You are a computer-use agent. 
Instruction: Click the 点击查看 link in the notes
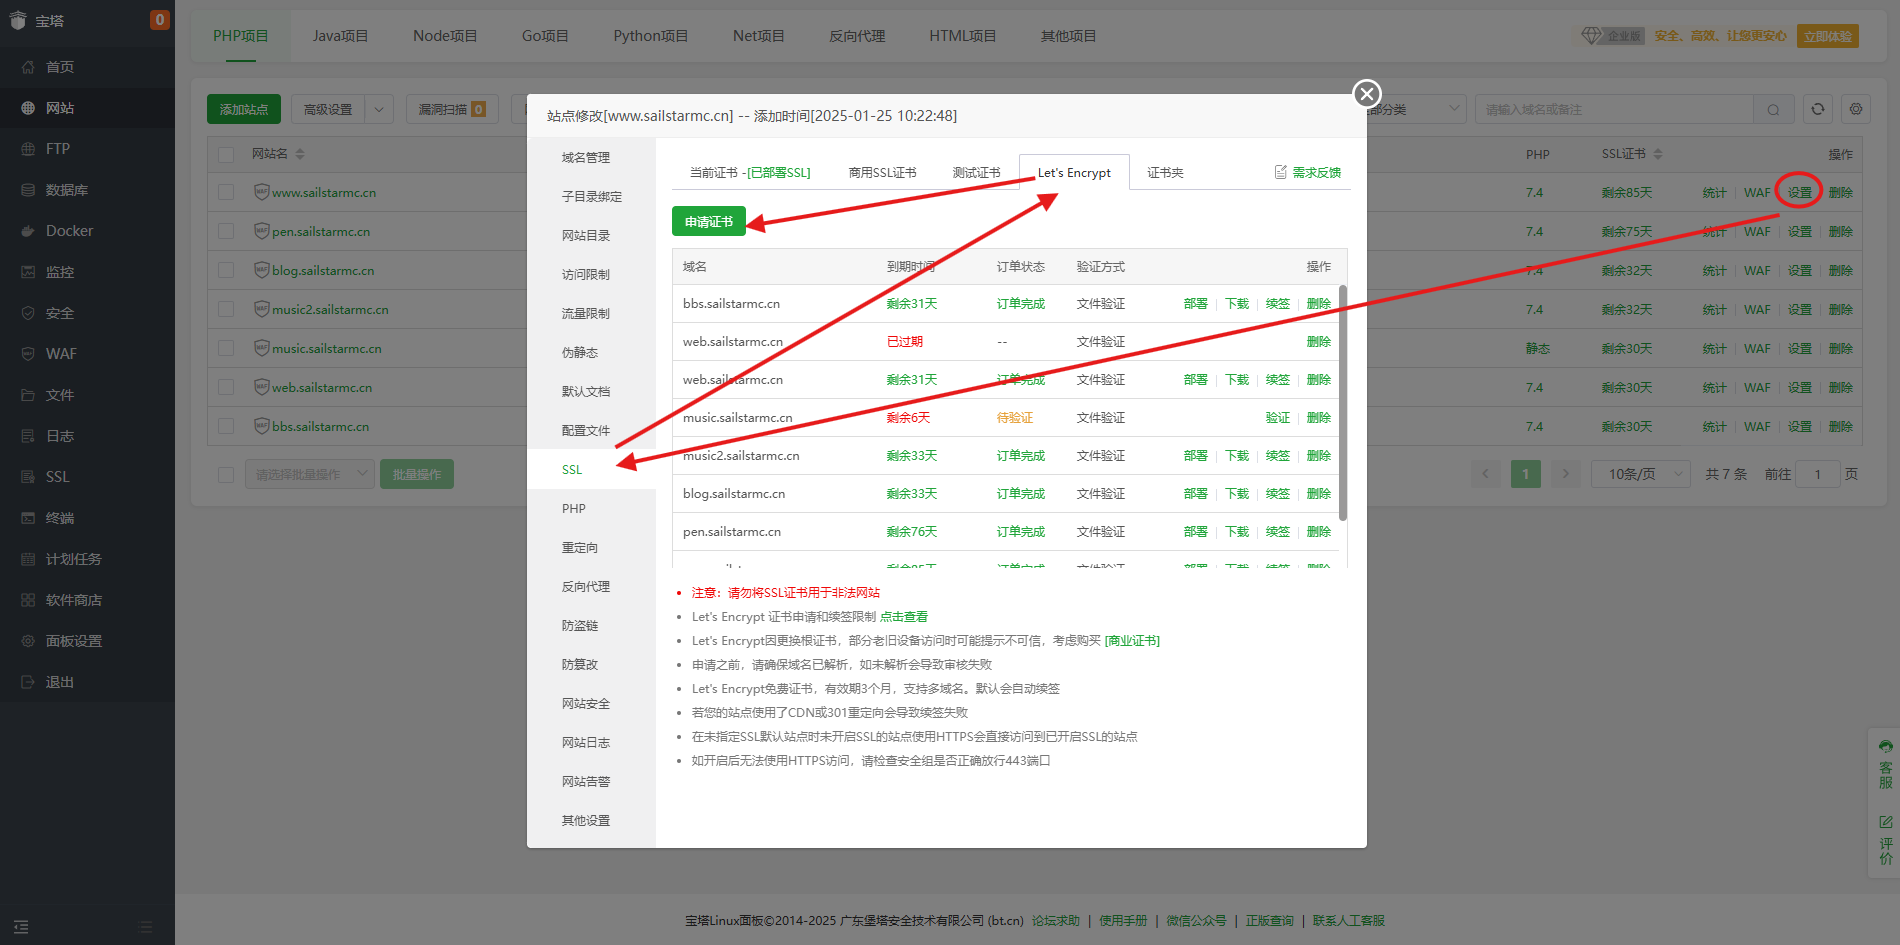tap(904, 617)
